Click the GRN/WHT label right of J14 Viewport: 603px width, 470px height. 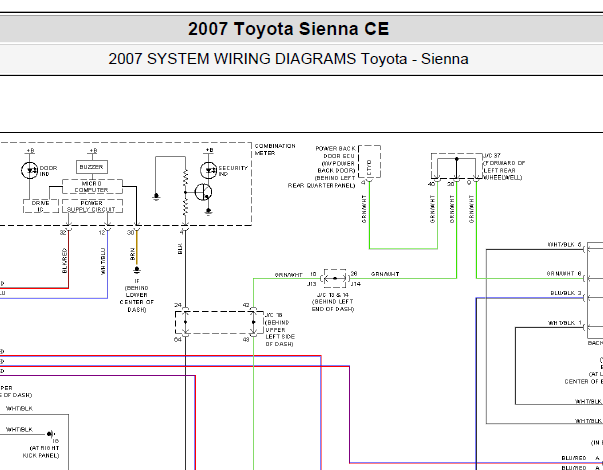385,274
